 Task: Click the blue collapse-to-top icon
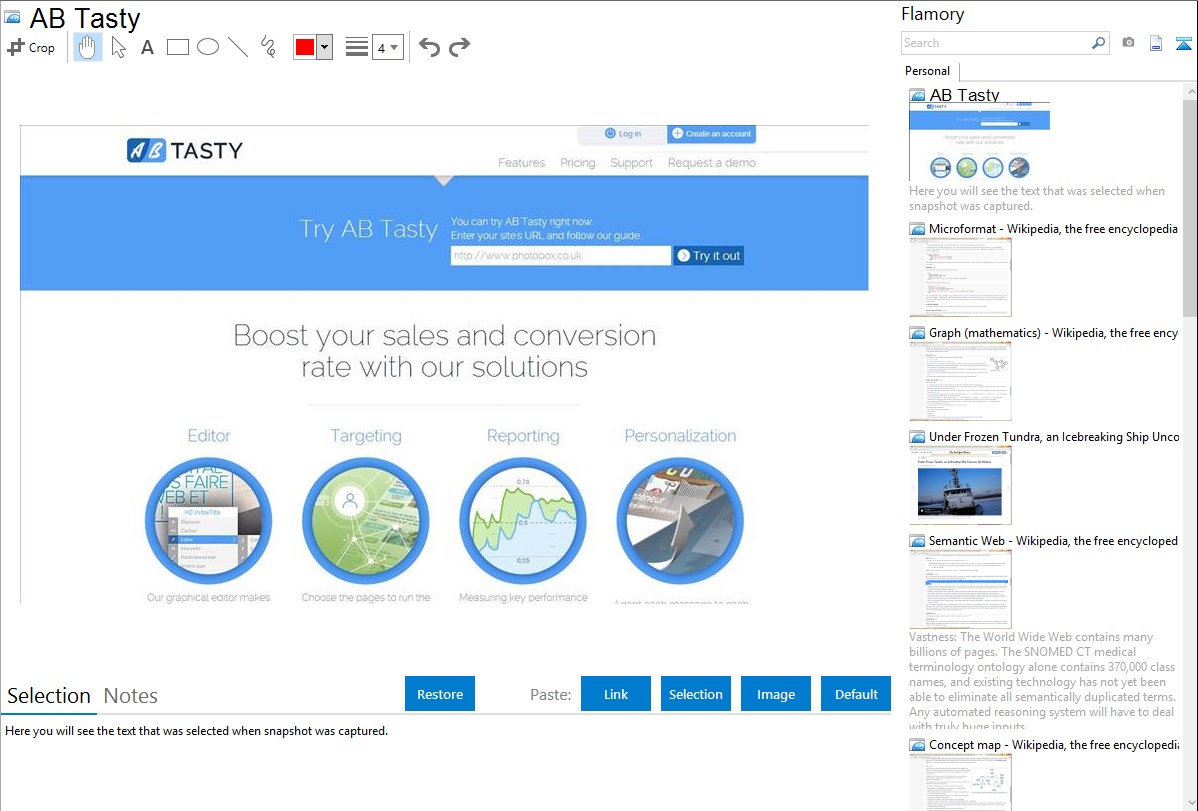click(1183, 43)
